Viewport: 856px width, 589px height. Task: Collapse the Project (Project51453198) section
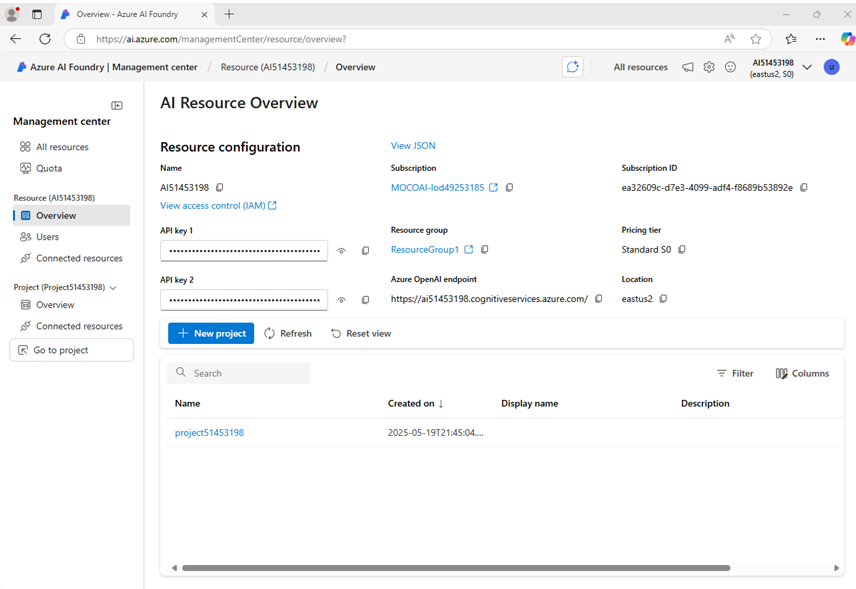113,288
